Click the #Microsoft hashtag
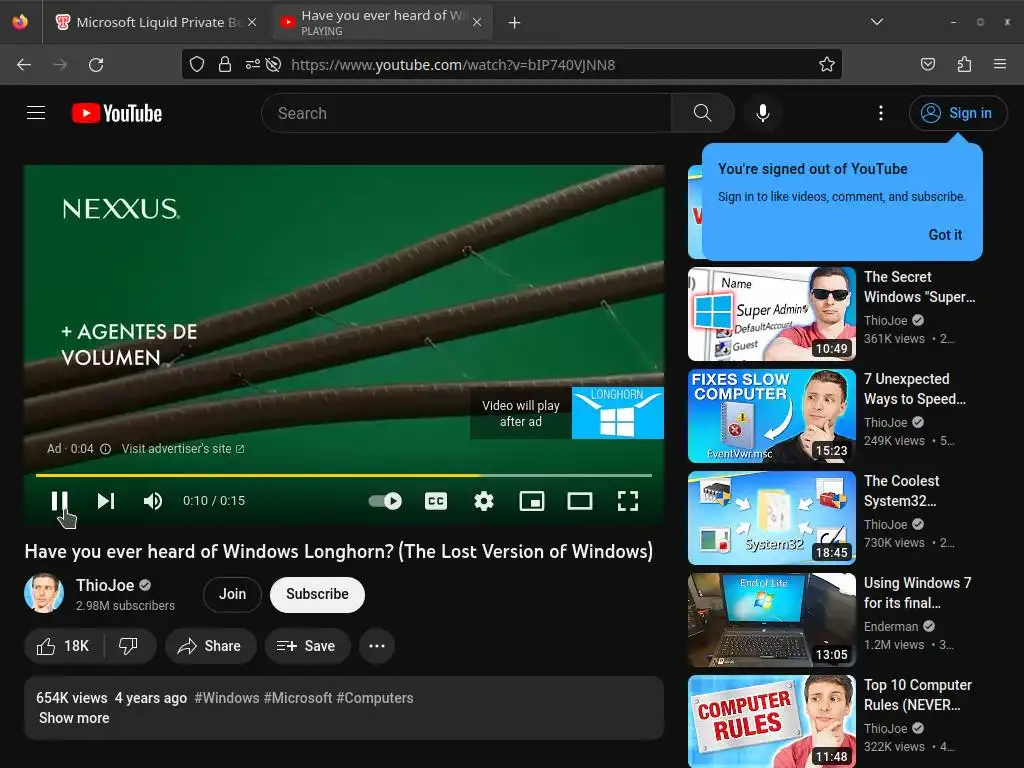1024x768 pixels. click(298, 697)
